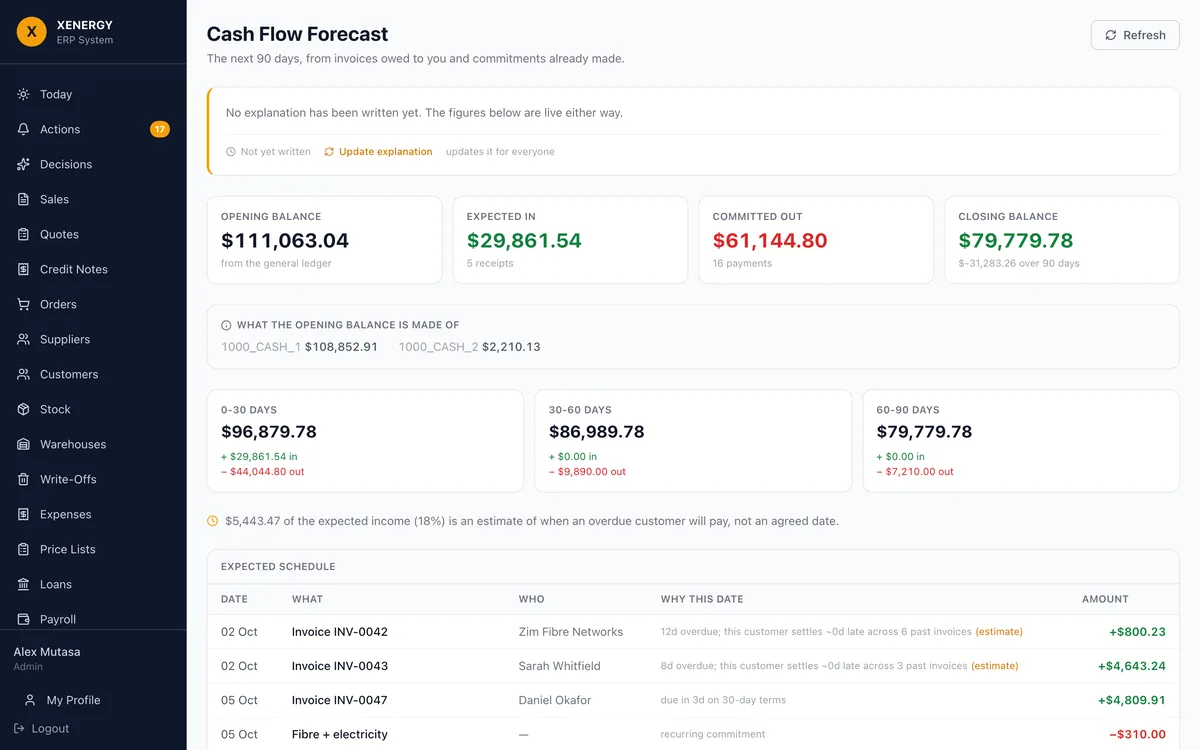Open Suppliers list

click(x=93, y=339)
